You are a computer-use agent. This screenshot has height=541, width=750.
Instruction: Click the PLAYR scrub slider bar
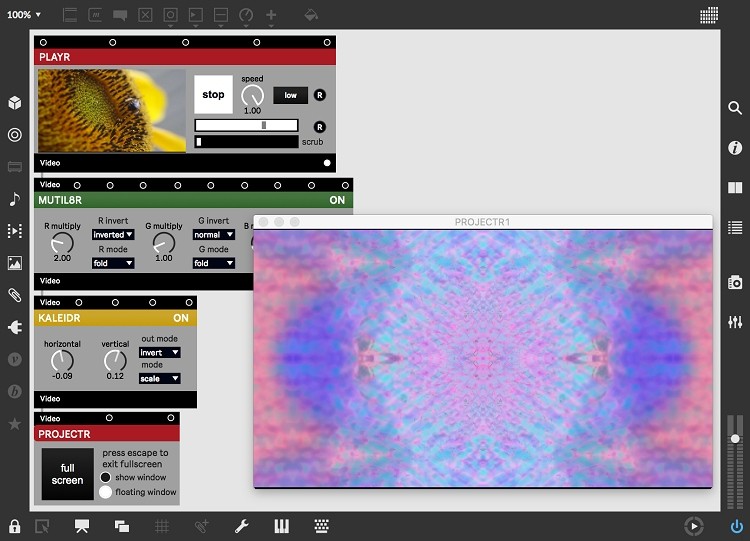coord(246,142)
